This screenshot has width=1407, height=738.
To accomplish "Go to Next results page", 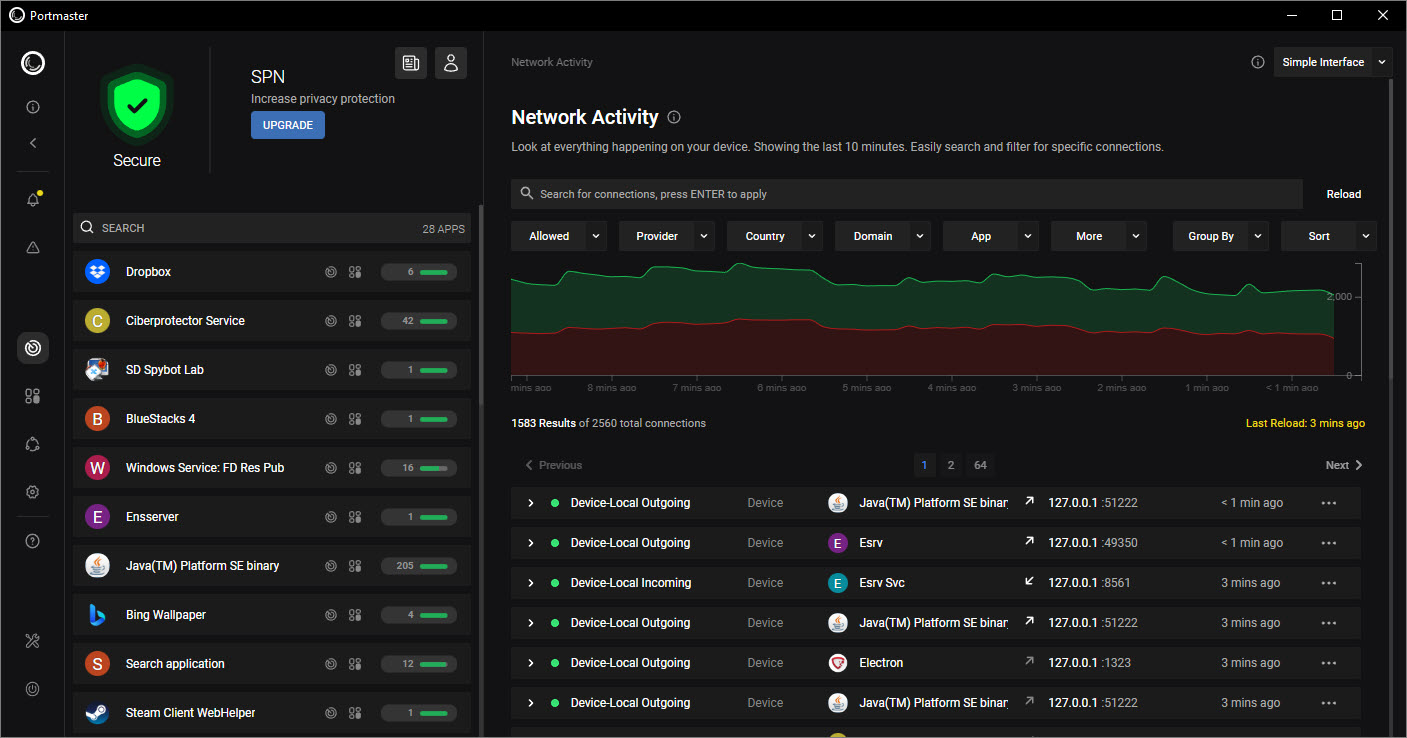I will [1344, 465].
